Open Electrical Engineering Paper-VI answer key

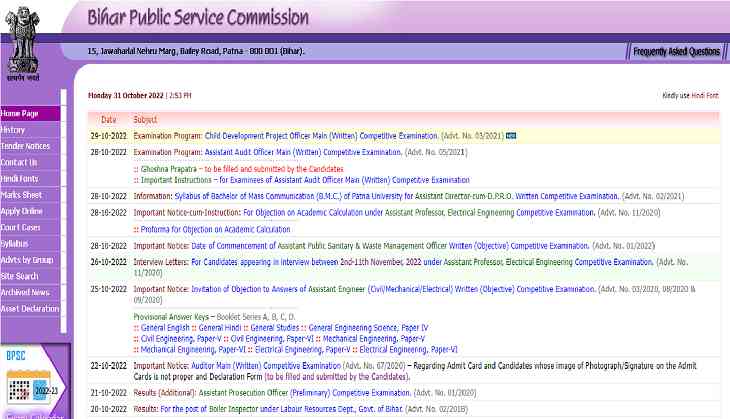[408, 349]
